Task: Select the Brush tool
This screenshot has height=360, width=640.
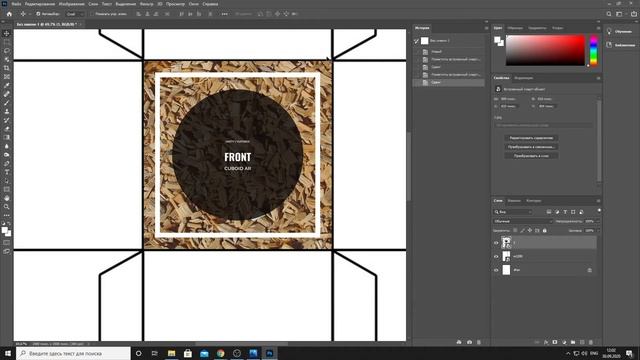Action: [x=7, y=103]
